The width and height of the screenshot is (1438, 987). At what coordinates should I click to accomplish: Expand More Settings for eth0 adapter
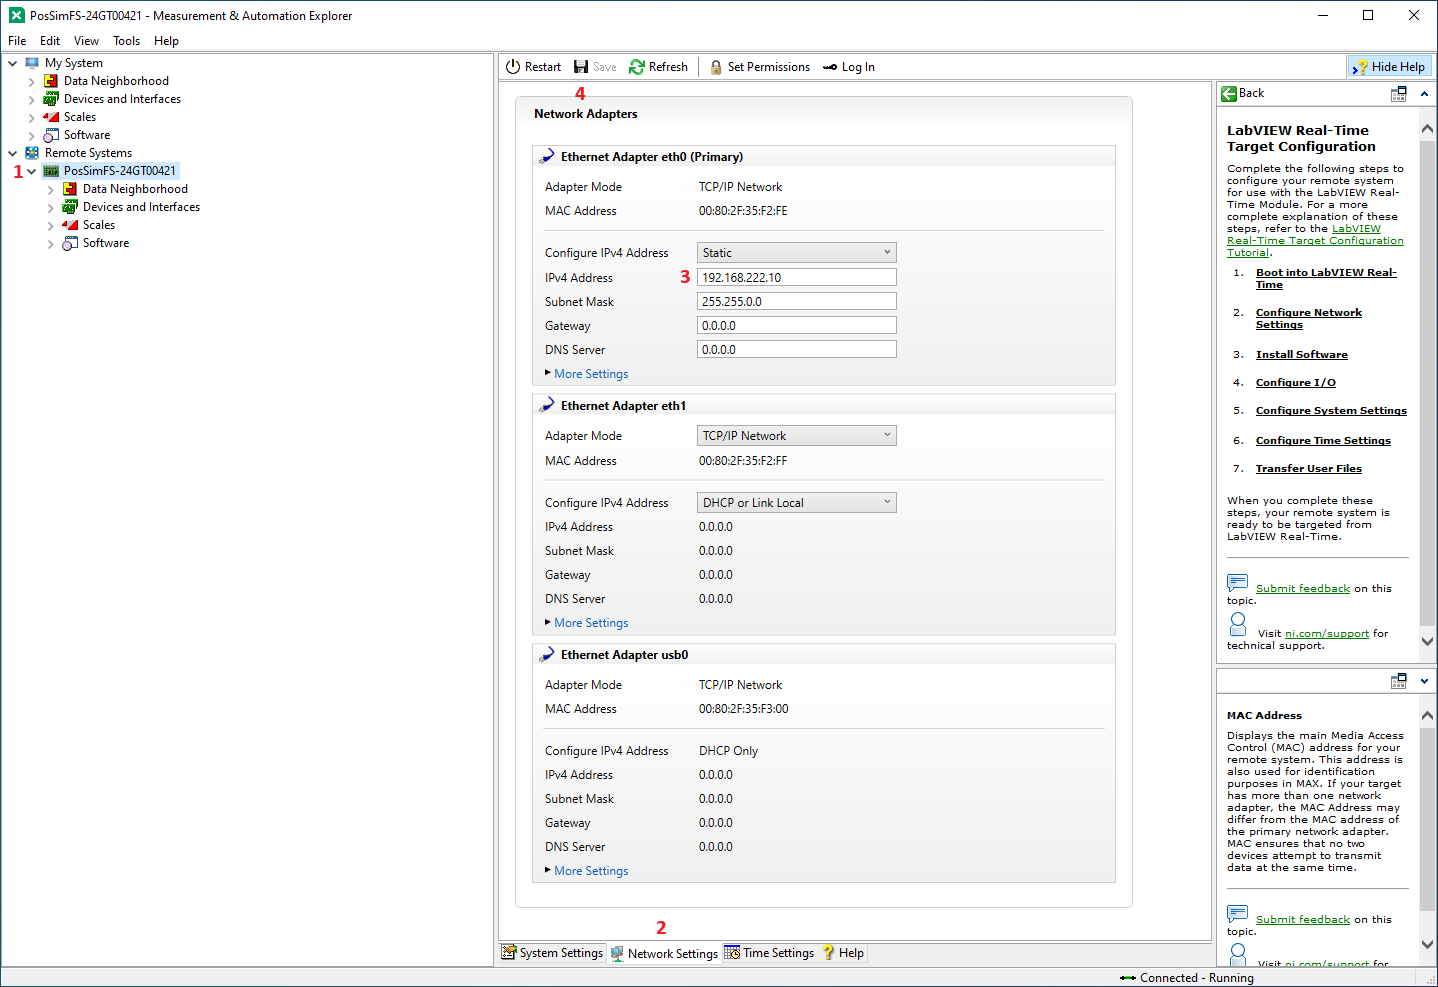[587, 374]
